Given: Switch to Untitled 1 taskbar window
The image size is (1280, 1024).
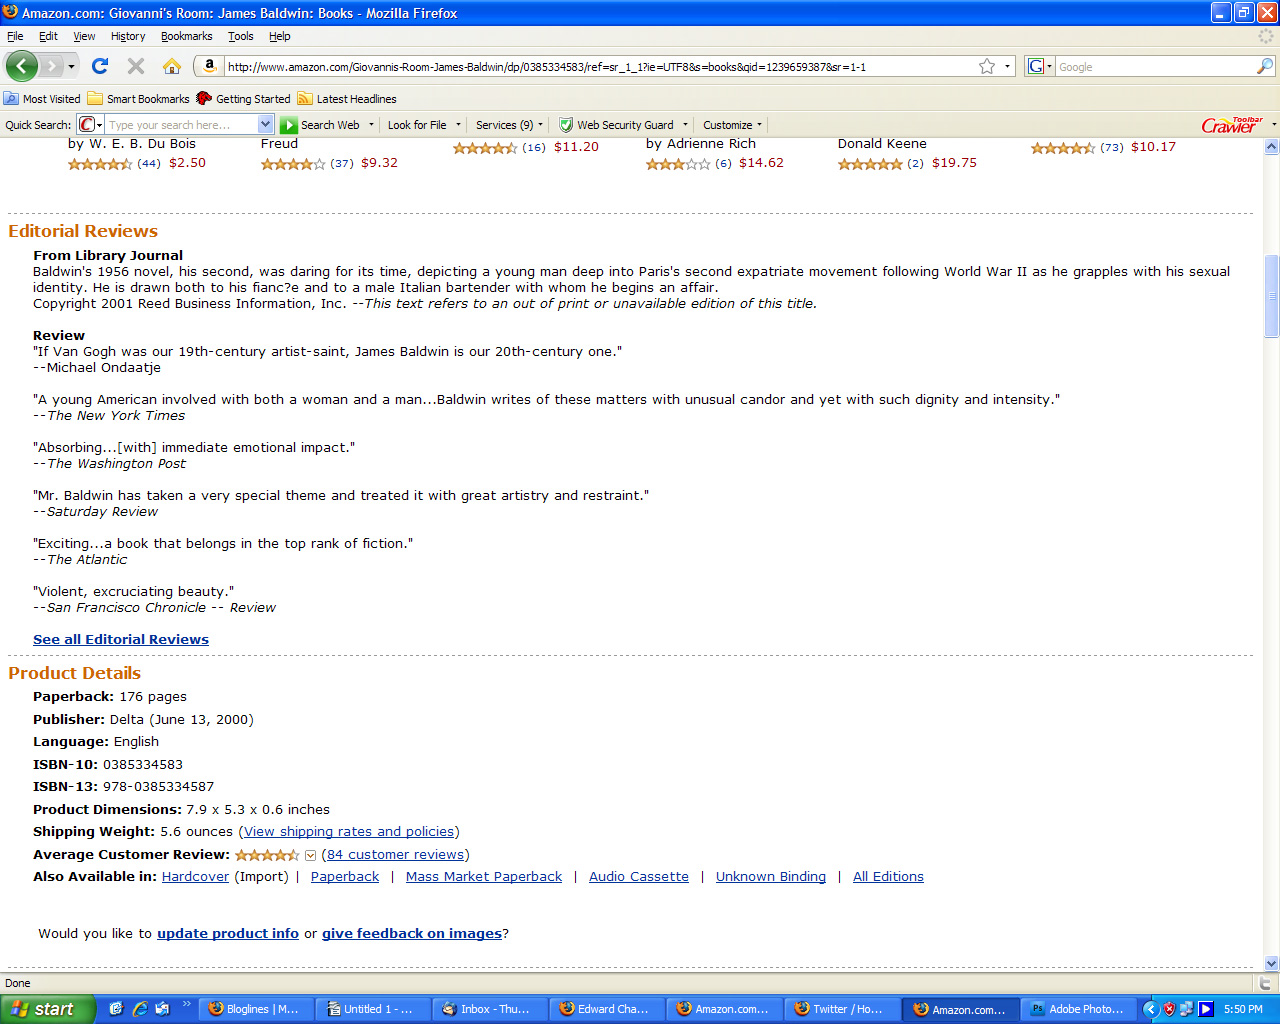Looking at the screenshot, I should pos(373,1009).
